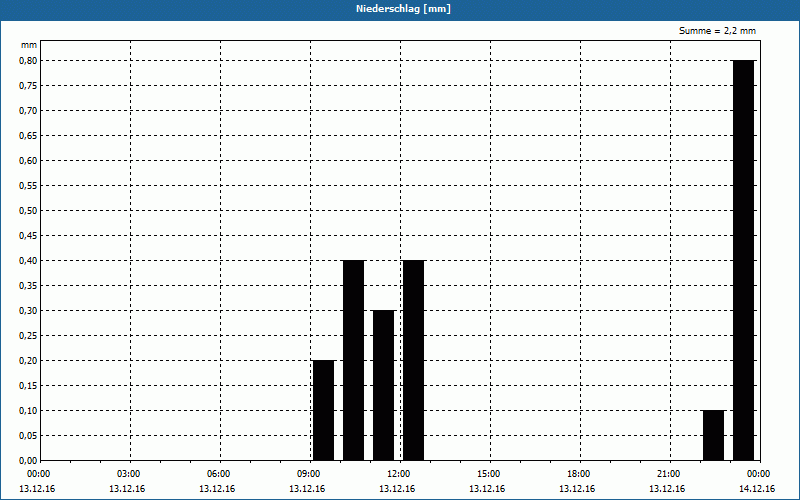Click the 0,40 mm bar left of 0,30 bar
This screenshot has height=500, width=800.
pyautogui.click(x=354, y=360)
